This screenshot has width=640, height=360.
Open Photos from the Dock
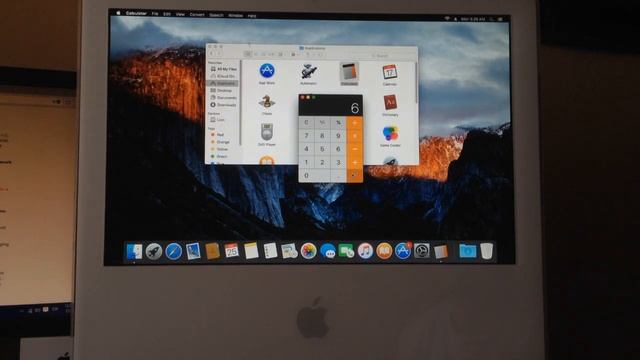[309, 251]
